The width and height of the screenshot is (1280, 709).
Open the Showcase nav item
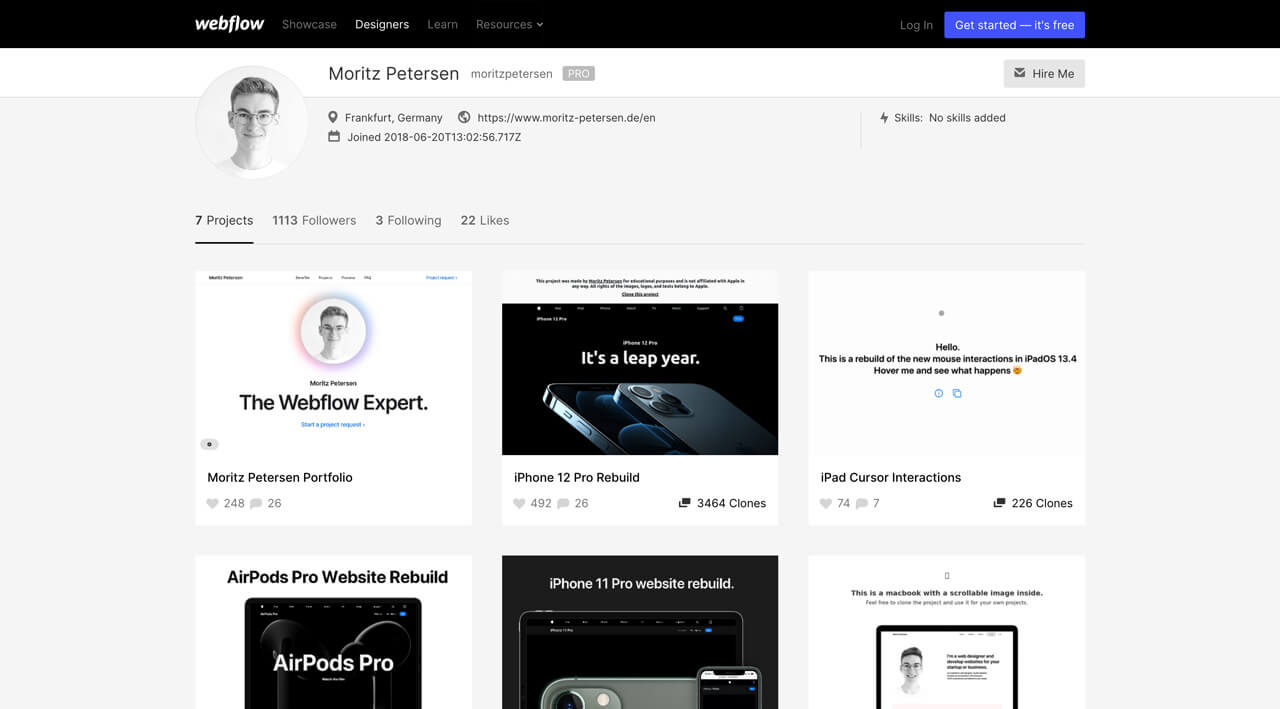tap(309, 24)
